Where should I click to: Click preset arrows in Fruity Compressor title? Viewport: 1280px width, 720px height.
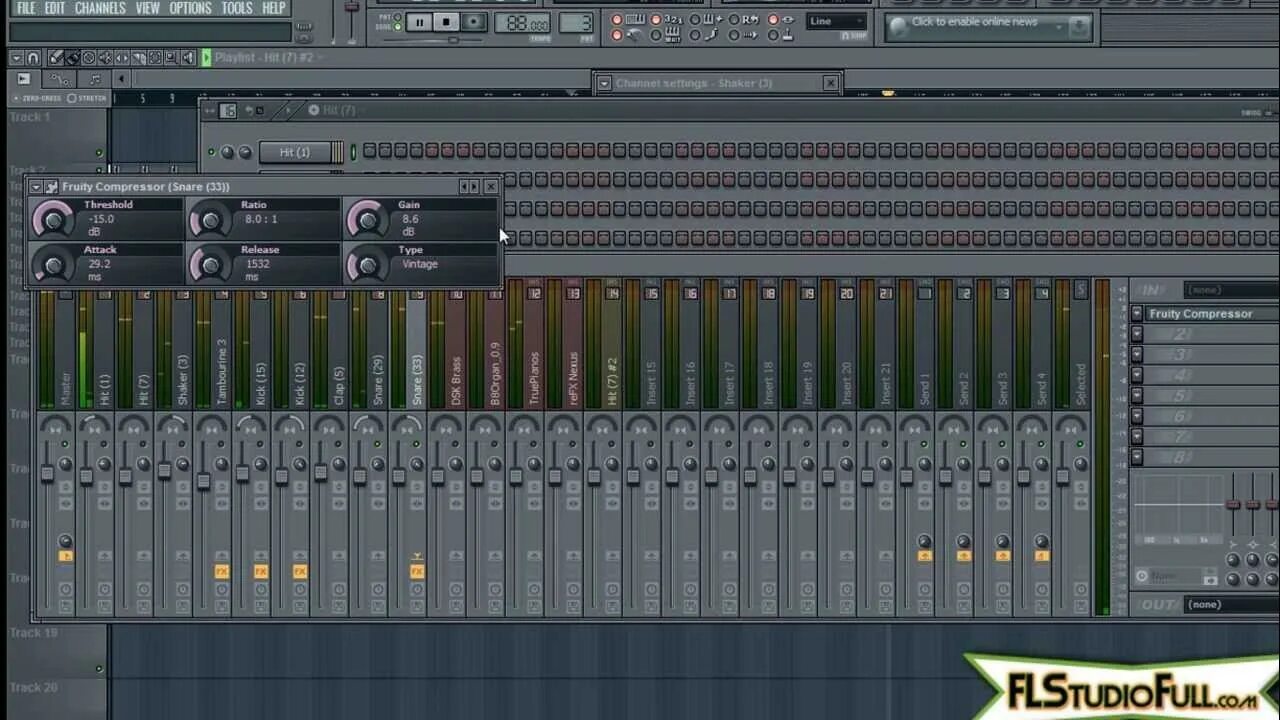click(x=469, y=187)
